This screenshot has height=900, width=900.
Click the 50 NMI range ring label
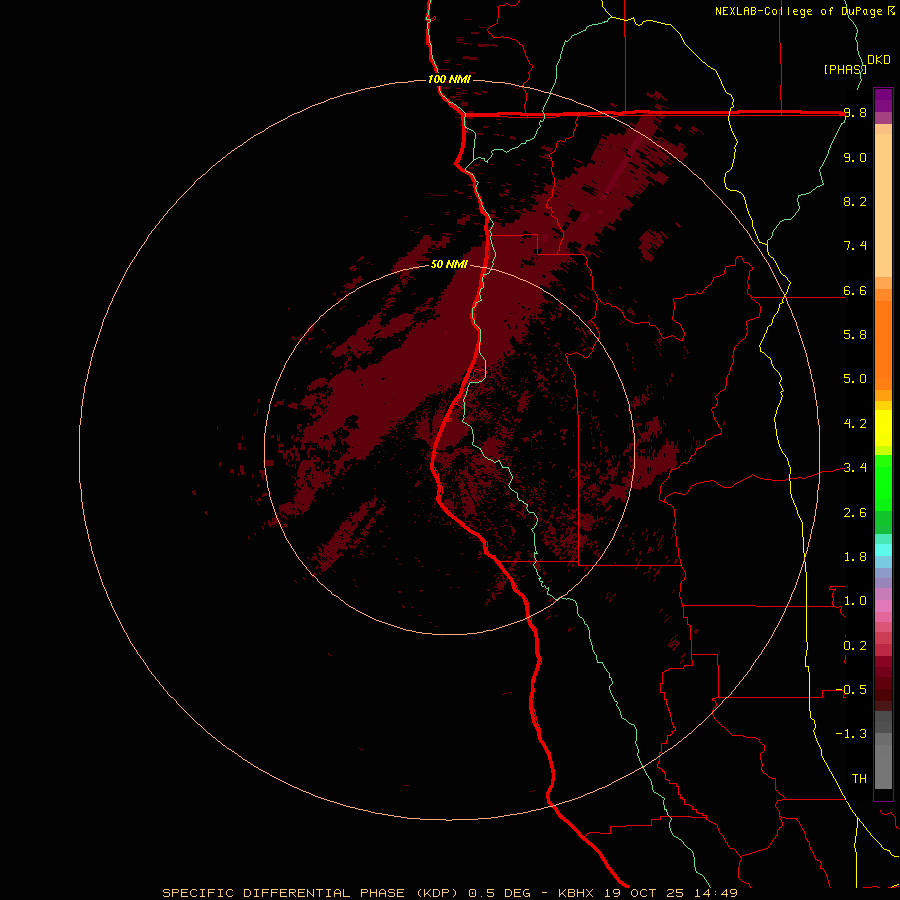449,264
